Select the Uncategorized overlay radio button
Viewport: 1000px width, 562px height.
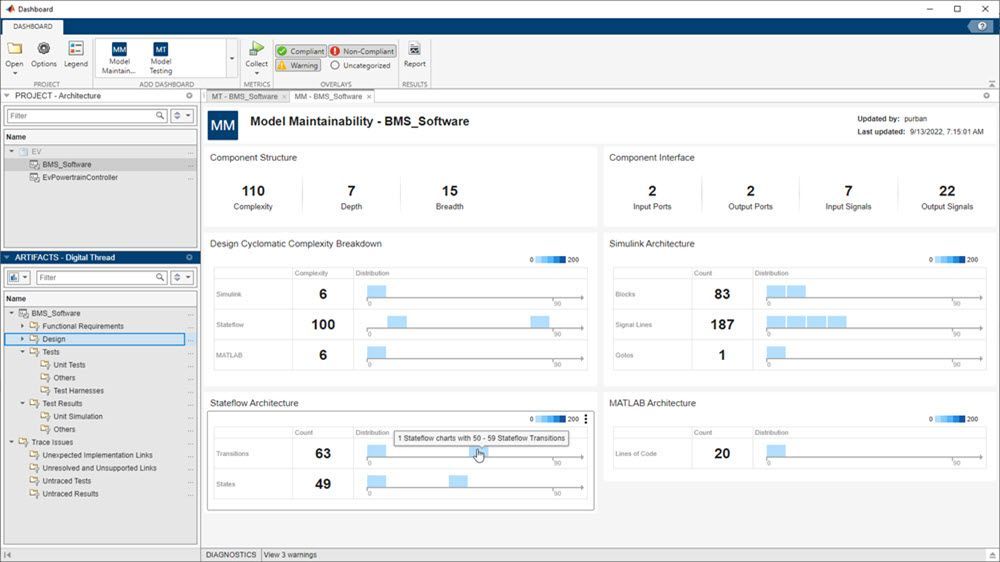coord(335,66)
